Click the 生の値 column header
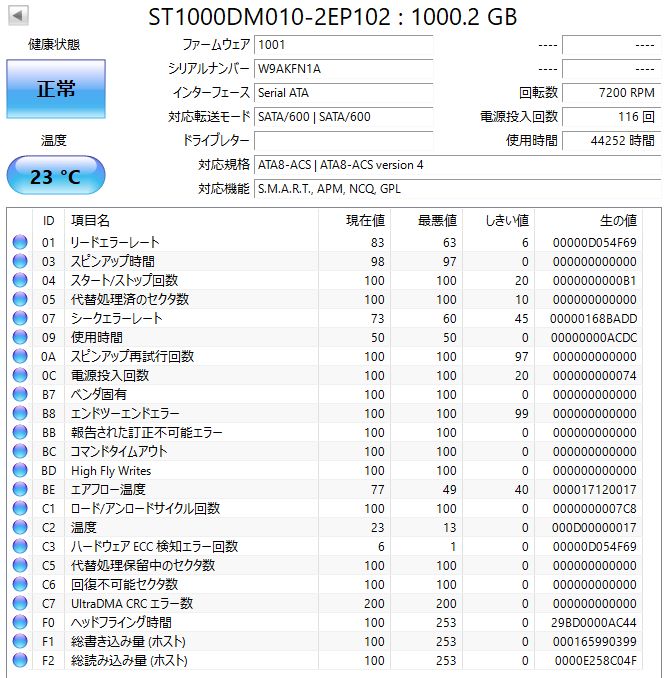 coord(617,220)
